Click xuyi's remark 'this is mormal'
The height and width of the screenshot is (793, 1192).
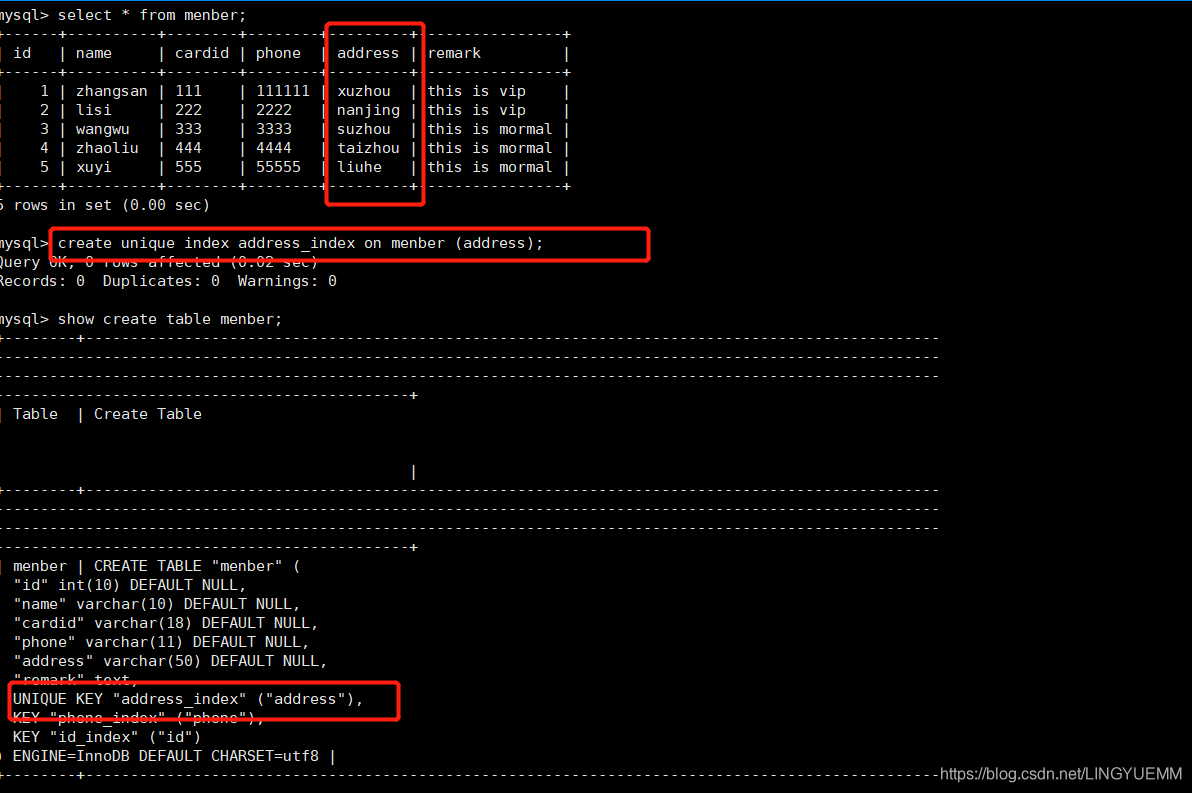click(x=490, y=167)
